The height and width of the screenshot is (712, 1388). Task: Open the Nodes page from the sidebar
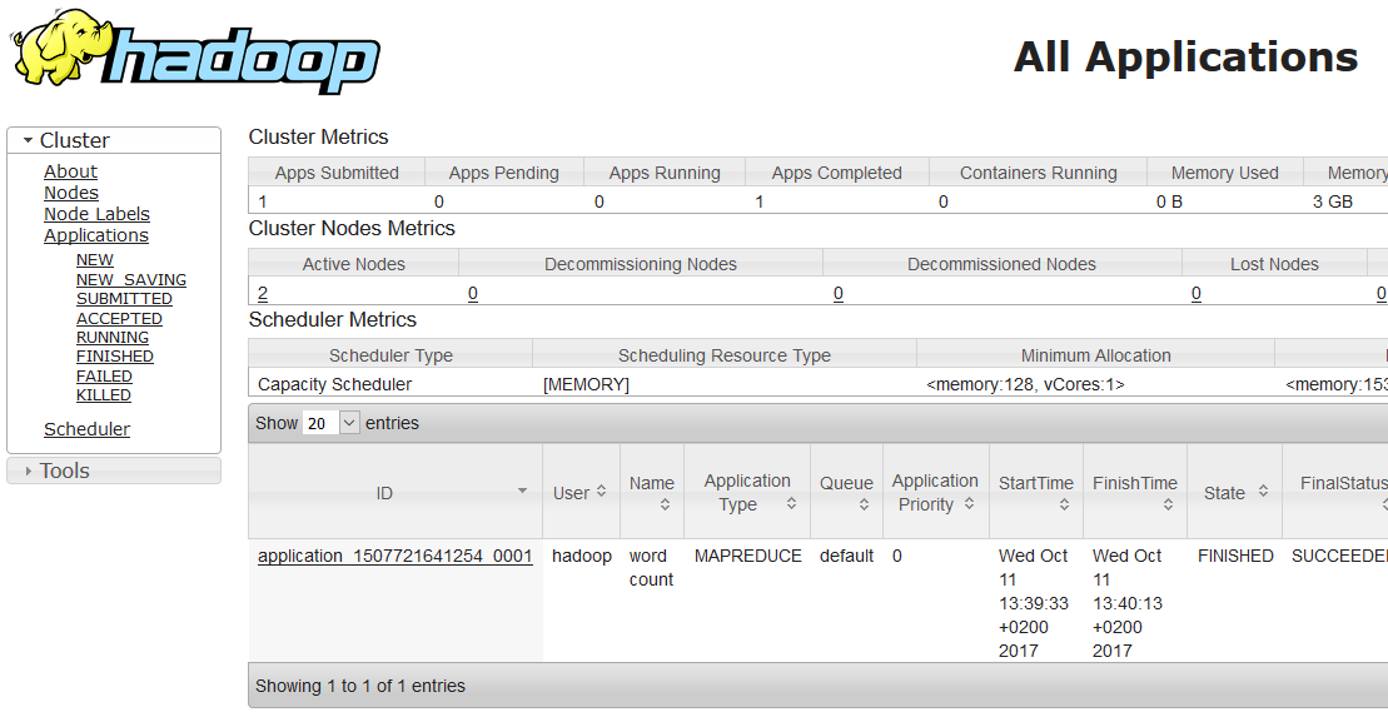(x=70, y=192)
